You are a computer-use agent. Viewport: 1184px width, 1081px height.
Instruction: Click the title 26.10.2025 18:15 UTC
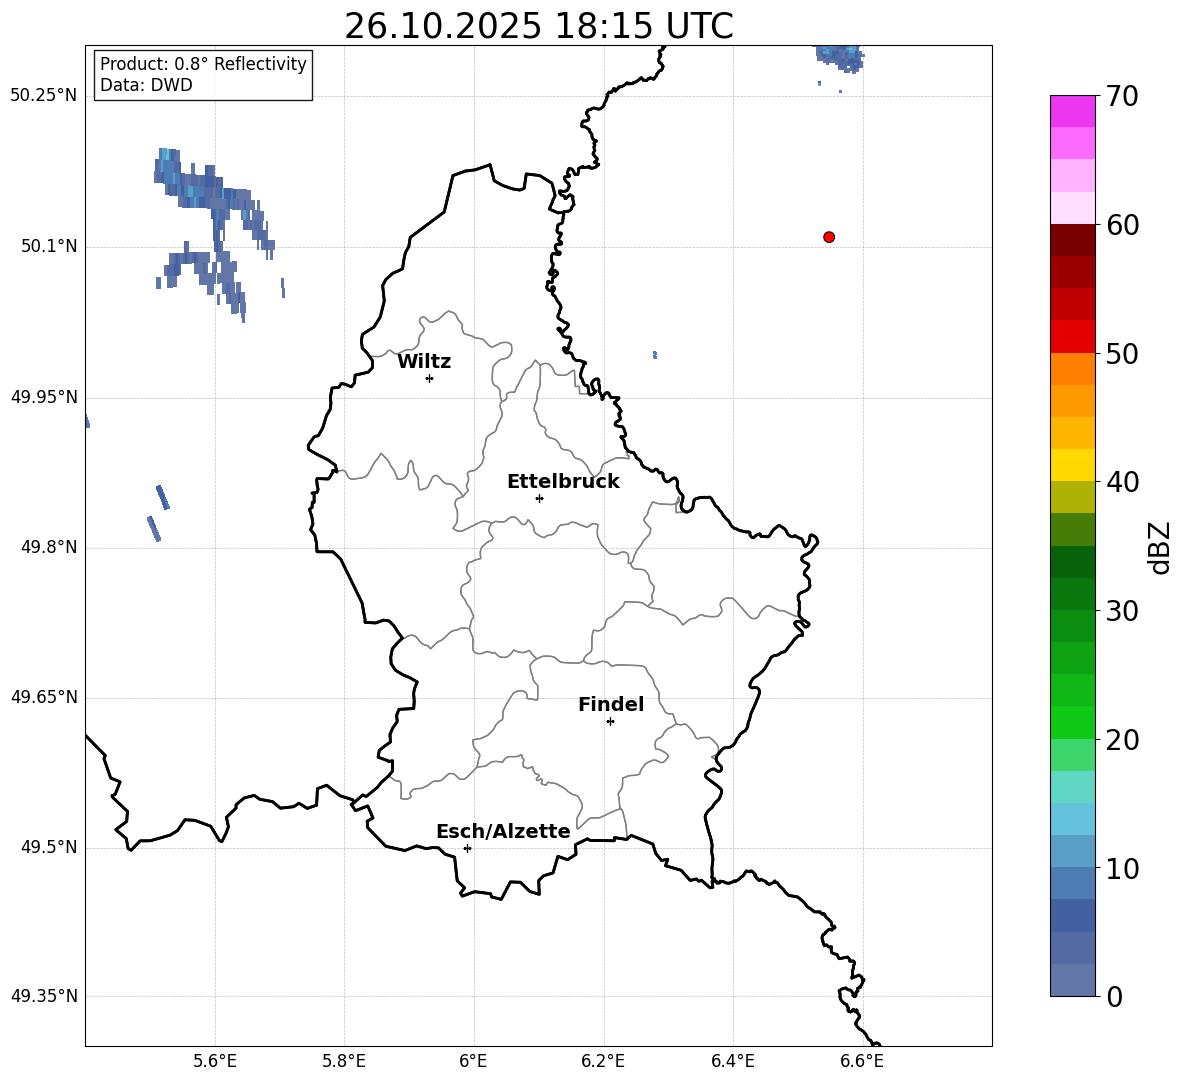tap(539, 26)
